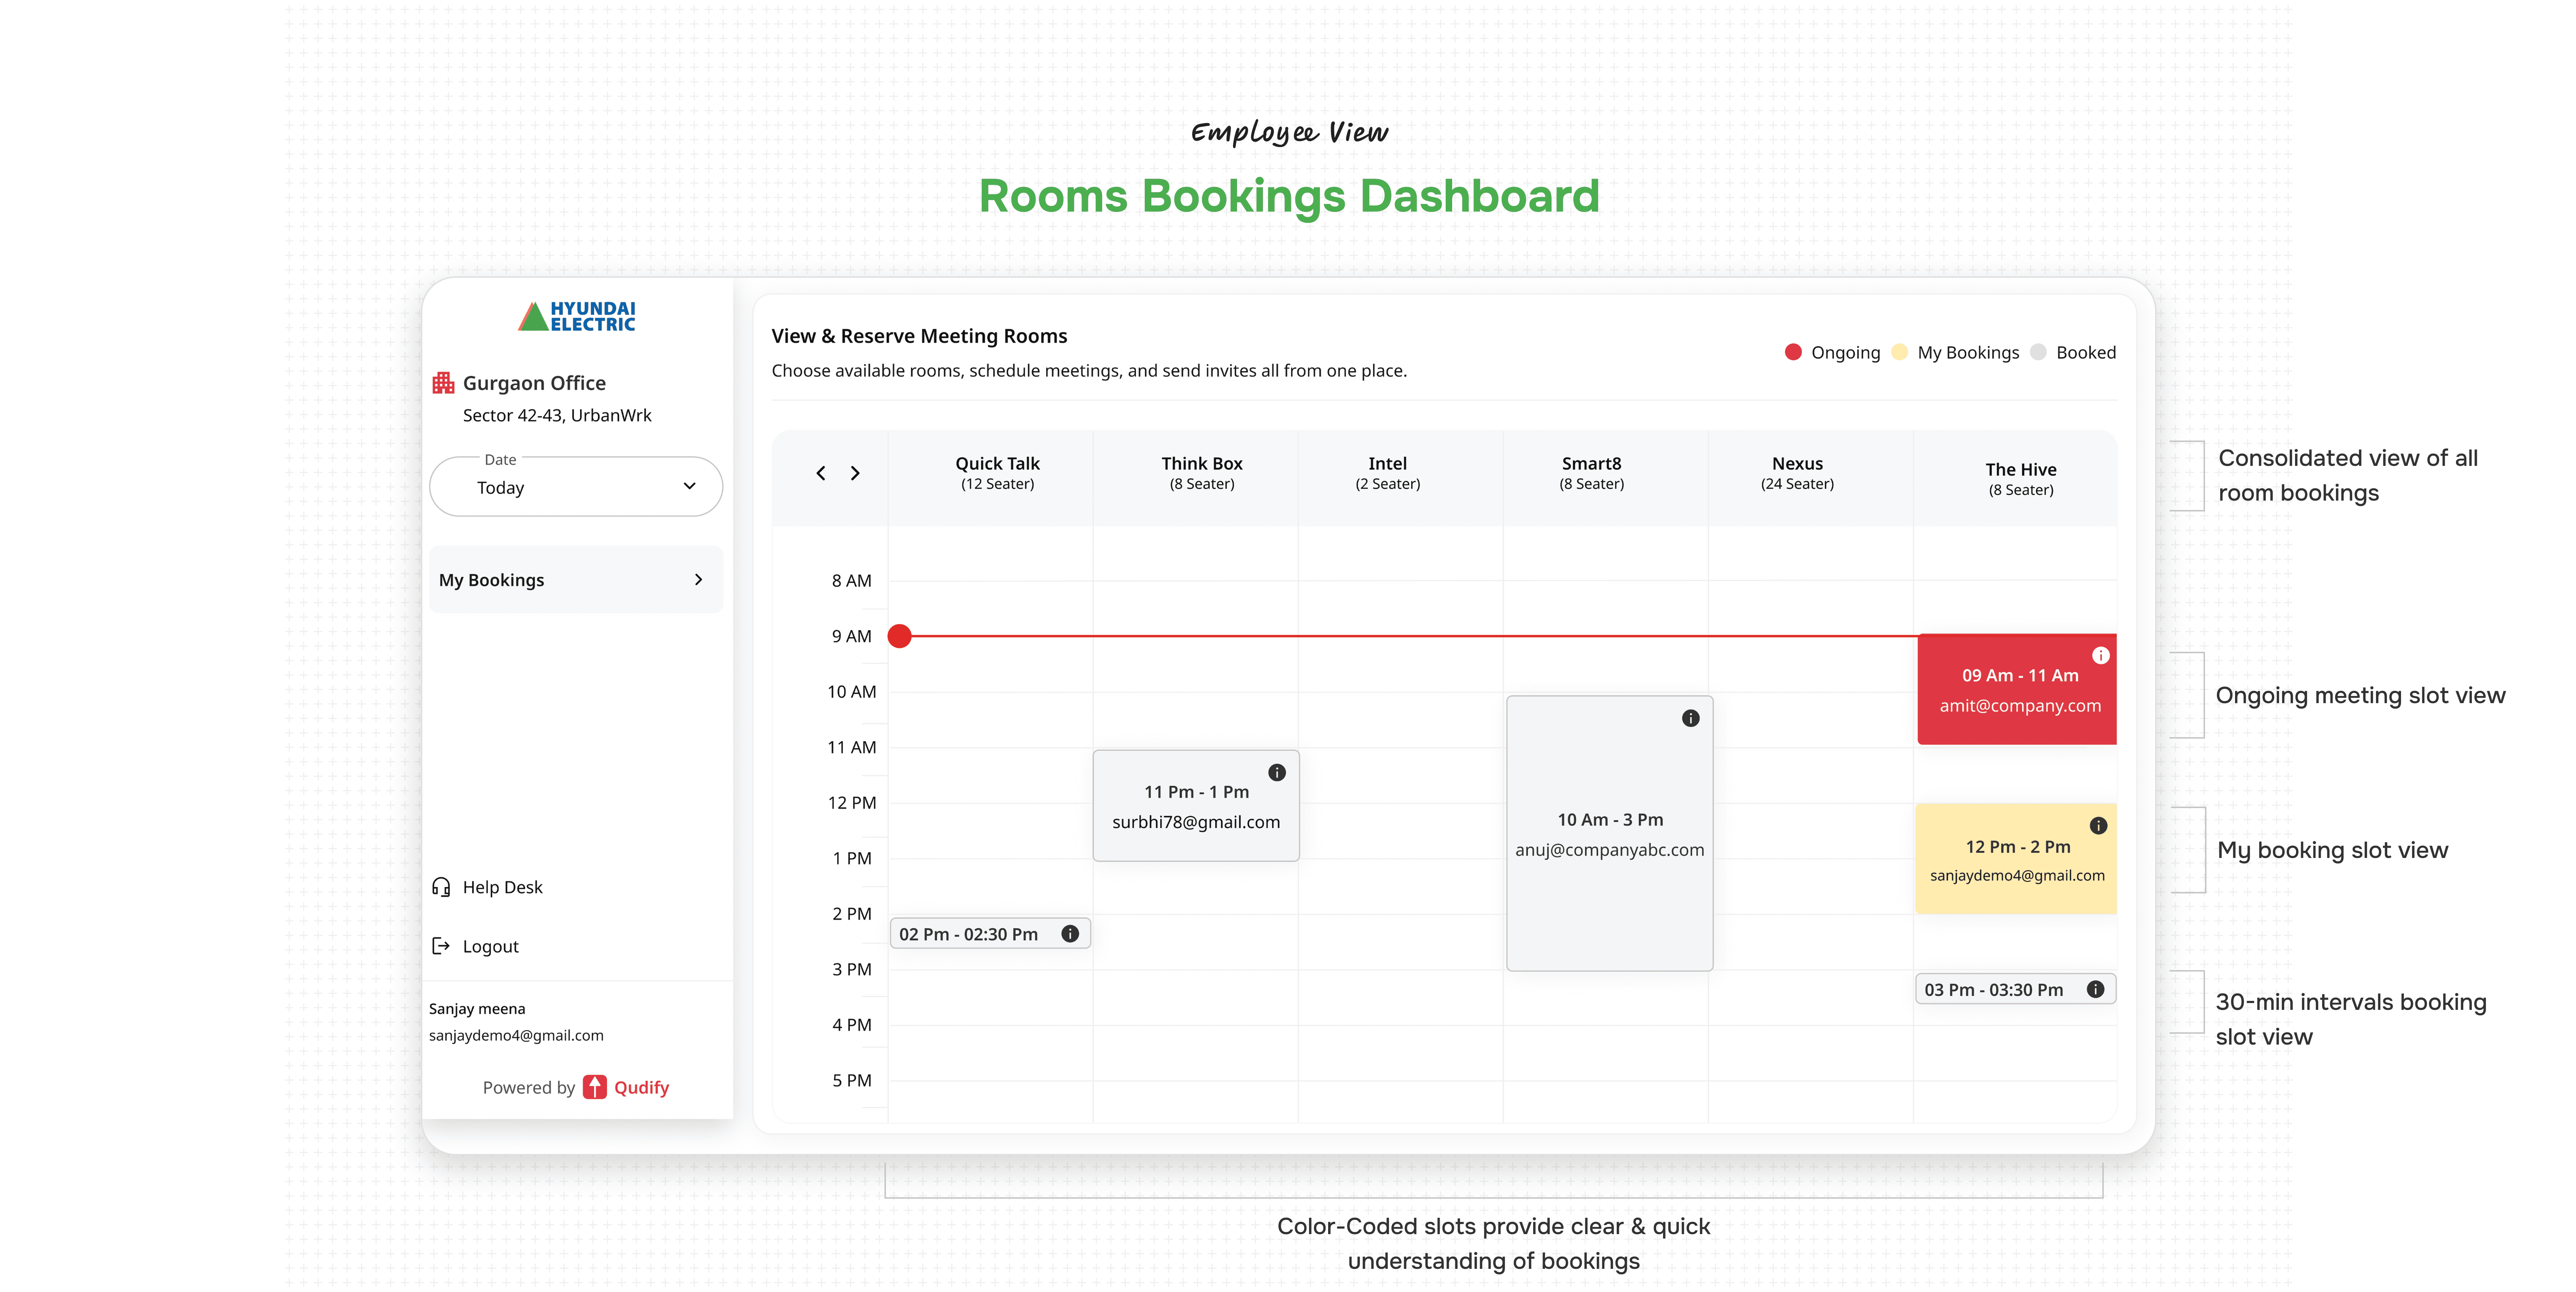Open the Date dropdown showing Today
The height and width of the screenshot is (1292, 2576).
tap(576, 487)
